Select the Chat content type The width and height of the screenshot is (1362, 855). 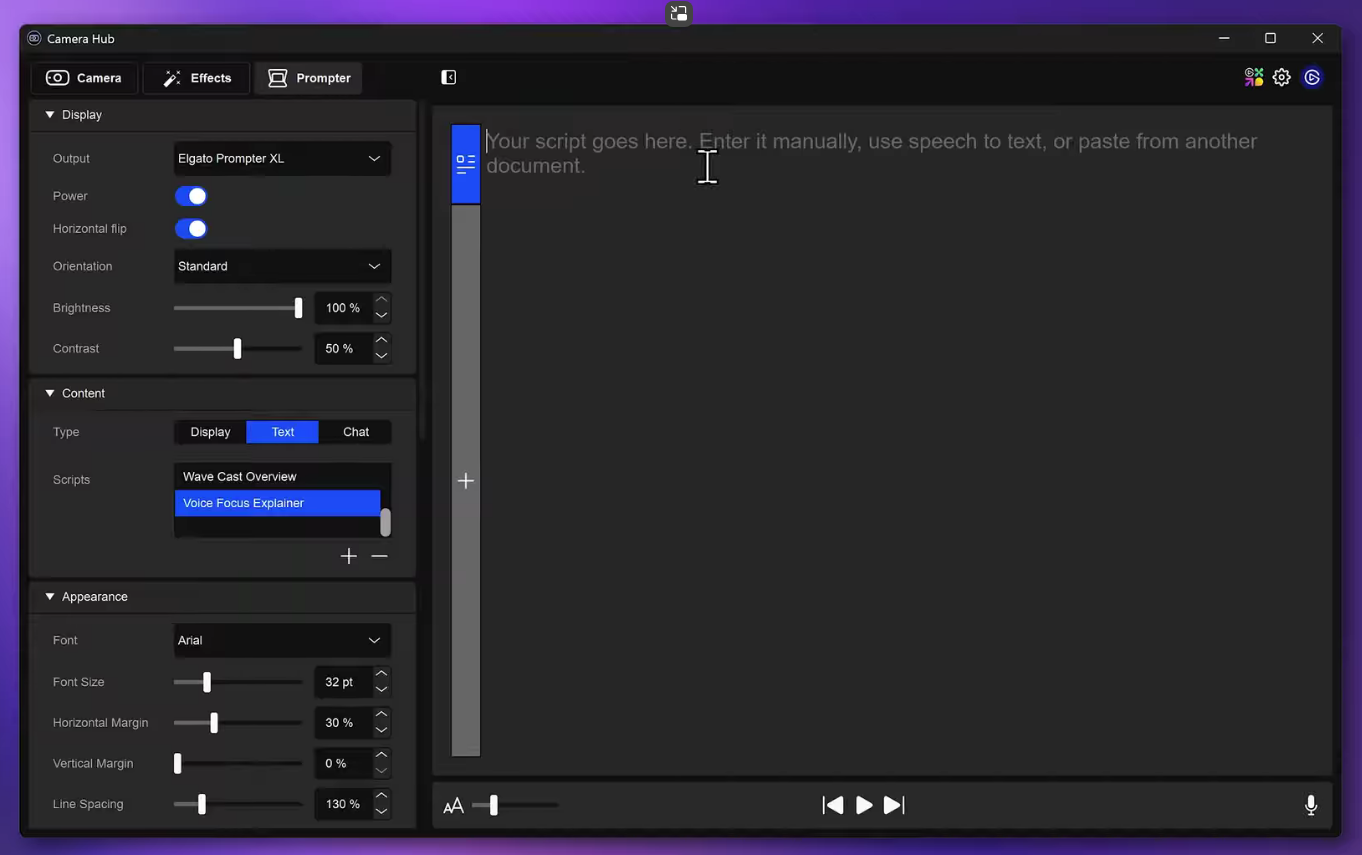pos(356,432)
